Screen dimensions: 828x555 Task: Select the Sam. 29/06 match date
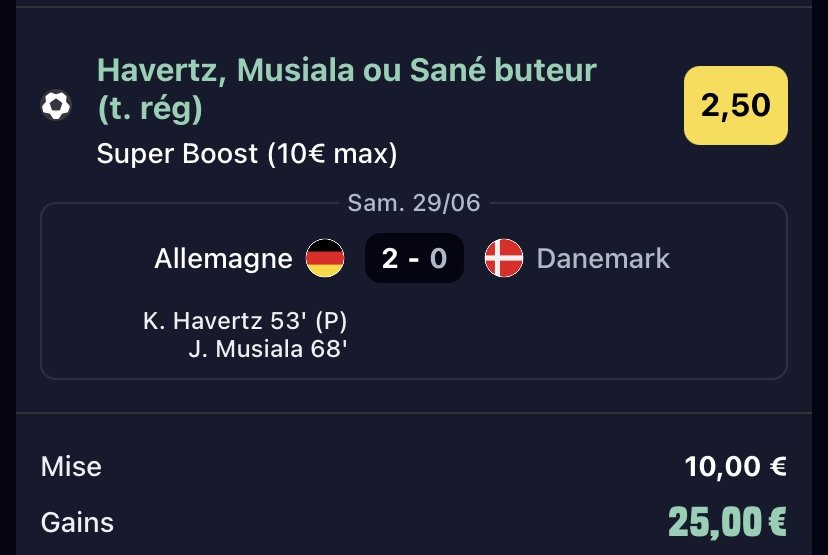pos(413,203)
